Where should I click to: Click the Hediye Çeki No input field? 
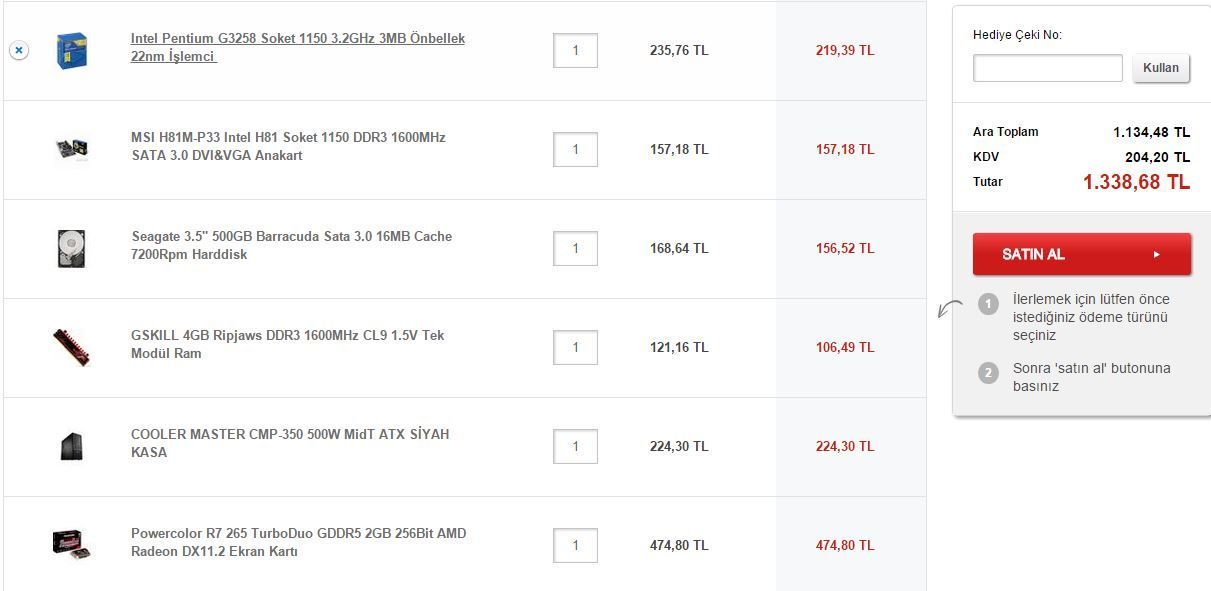tap(1047, 68)
